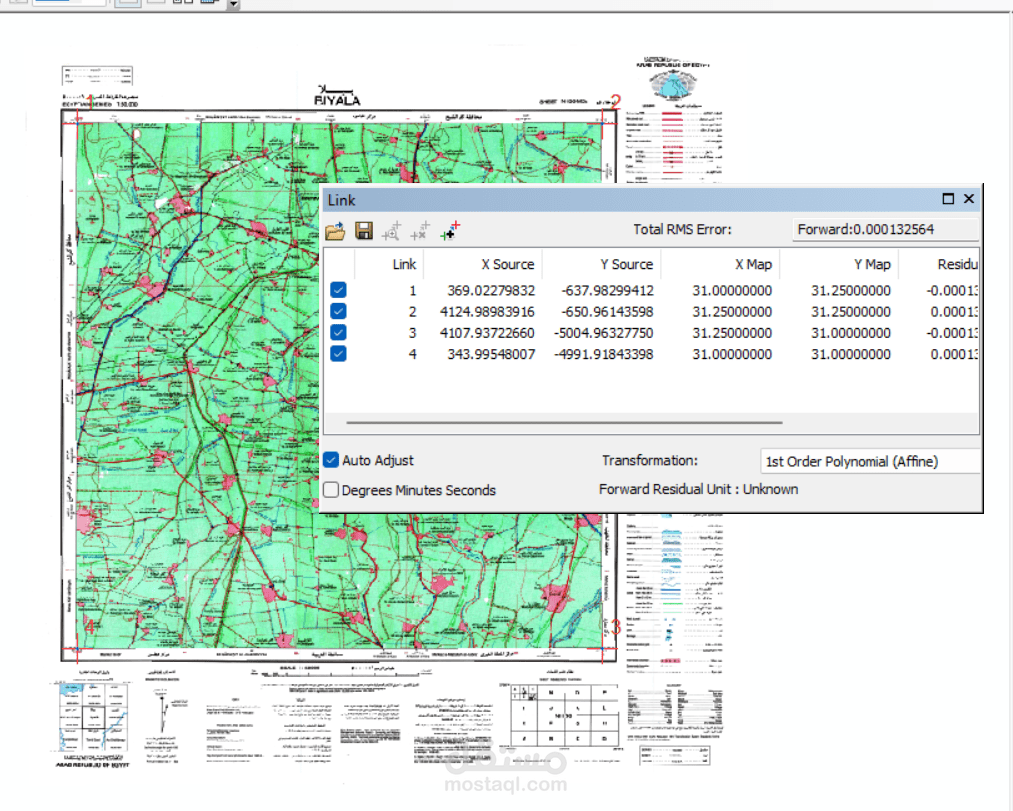Click the X Source column header

tap(508, 264)
